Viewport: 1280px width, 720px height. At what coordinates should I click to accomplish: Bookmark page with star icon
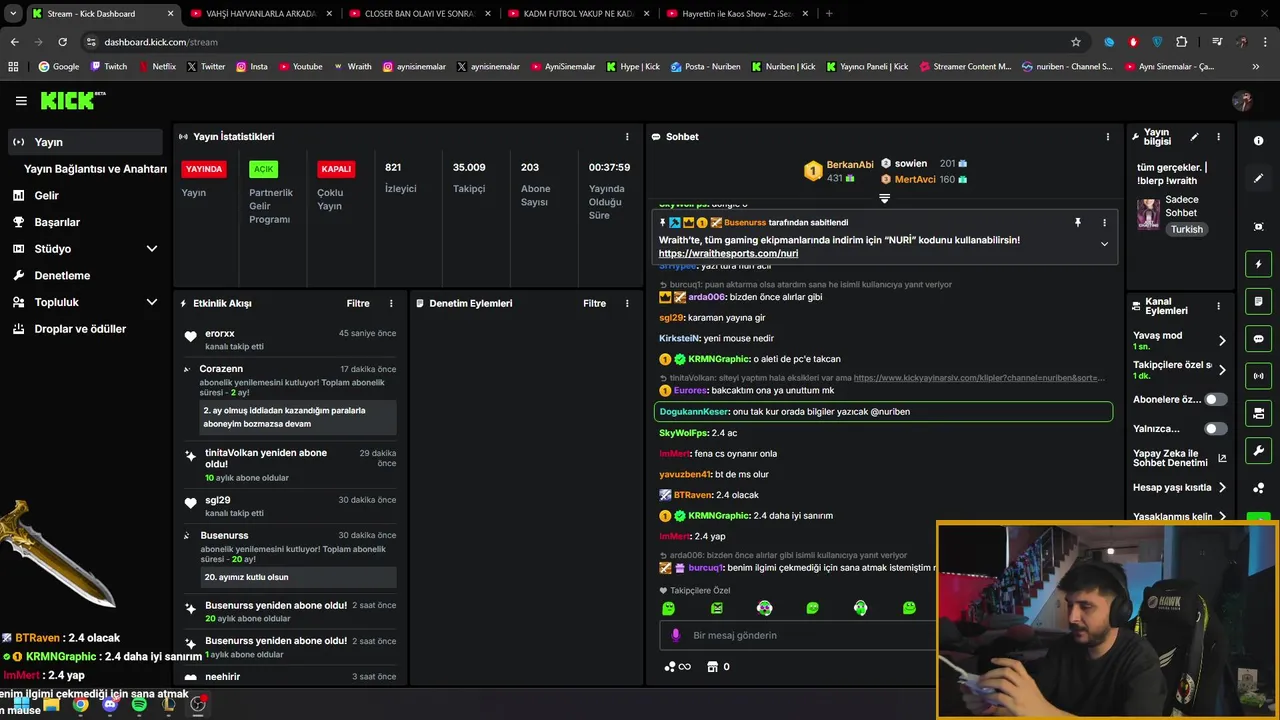1076,42
